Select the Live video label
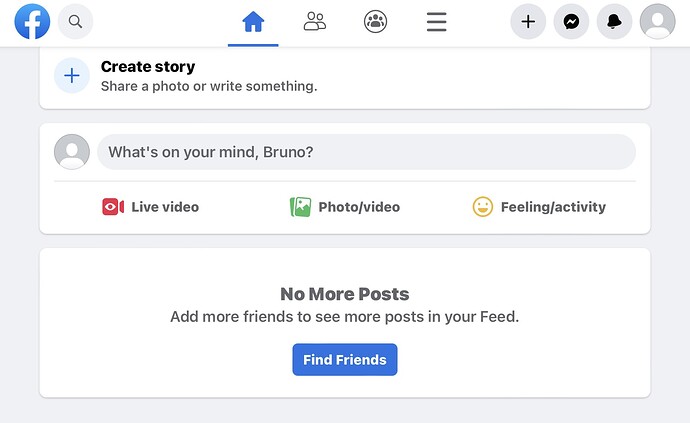The height and width of the screenshot is (423, 690). point(165,207)
